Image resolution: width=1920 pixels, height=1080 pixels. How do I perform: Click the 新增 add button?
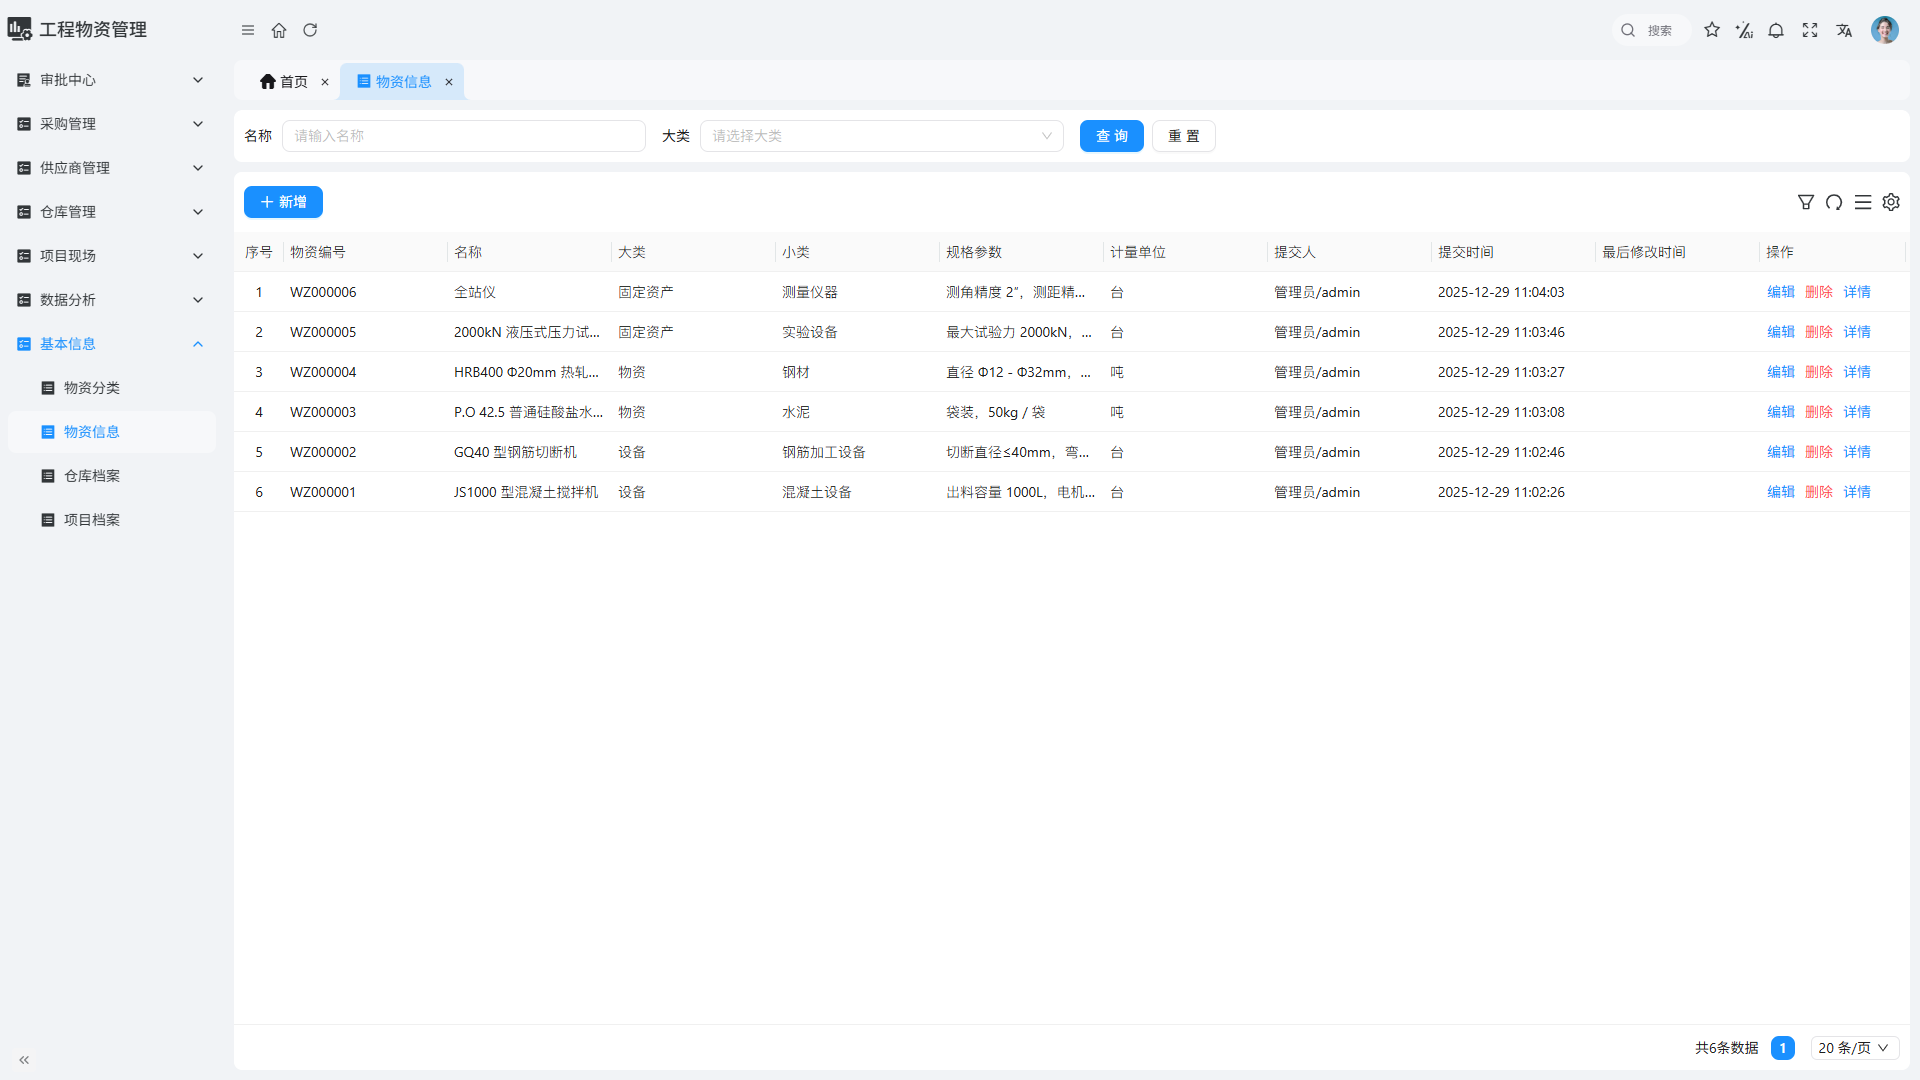[283, 202]
